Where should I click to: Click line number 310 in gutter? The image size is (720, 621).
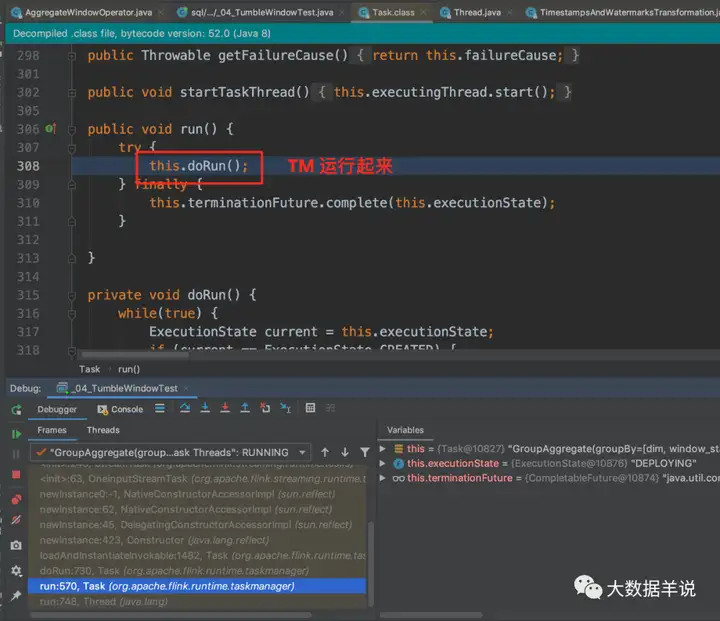coord(28,203)
